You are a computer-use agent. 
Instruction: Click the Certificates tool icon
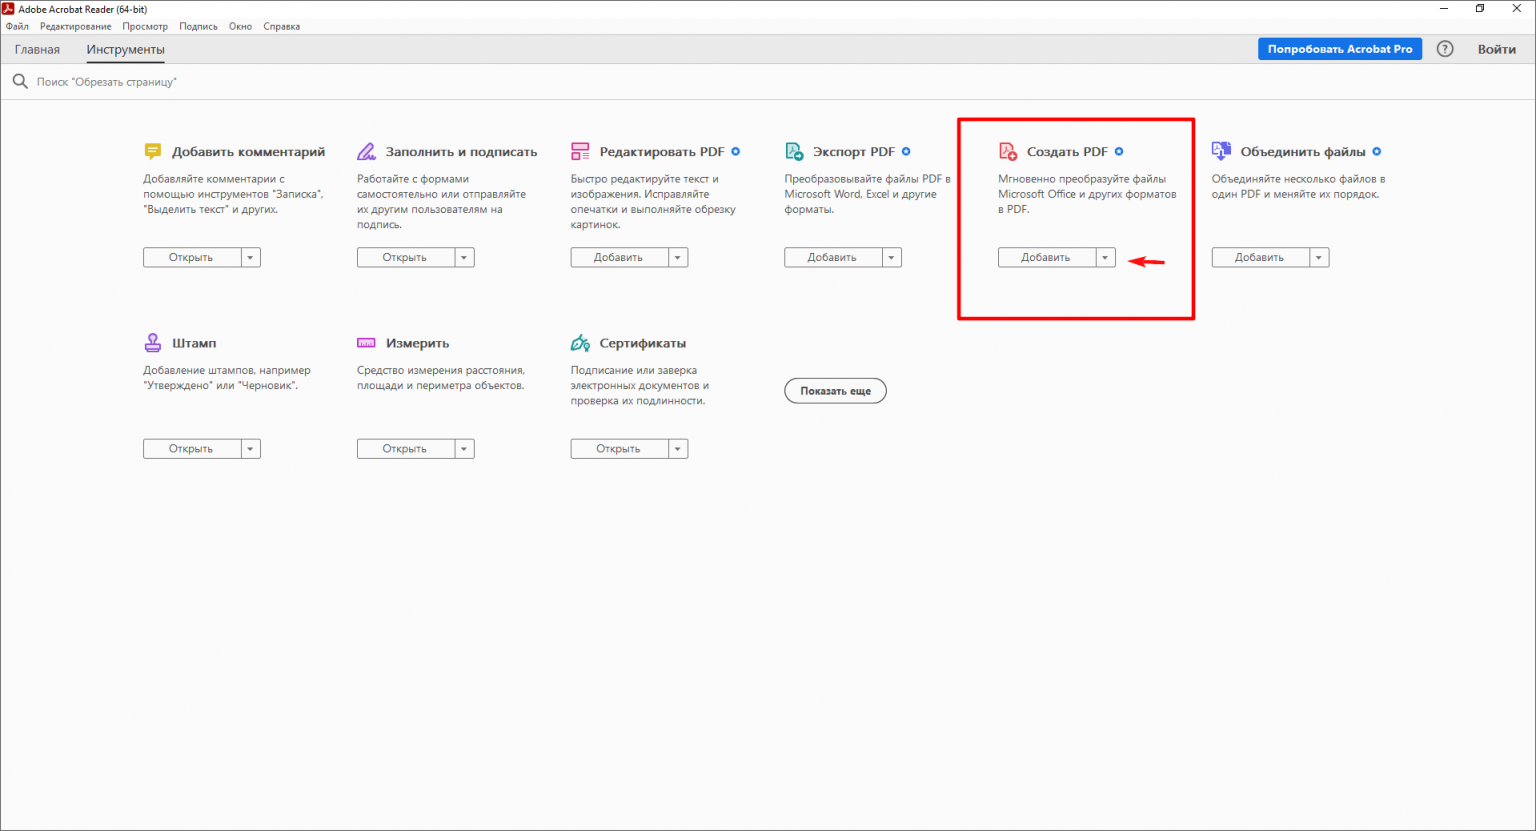point(580,343)
